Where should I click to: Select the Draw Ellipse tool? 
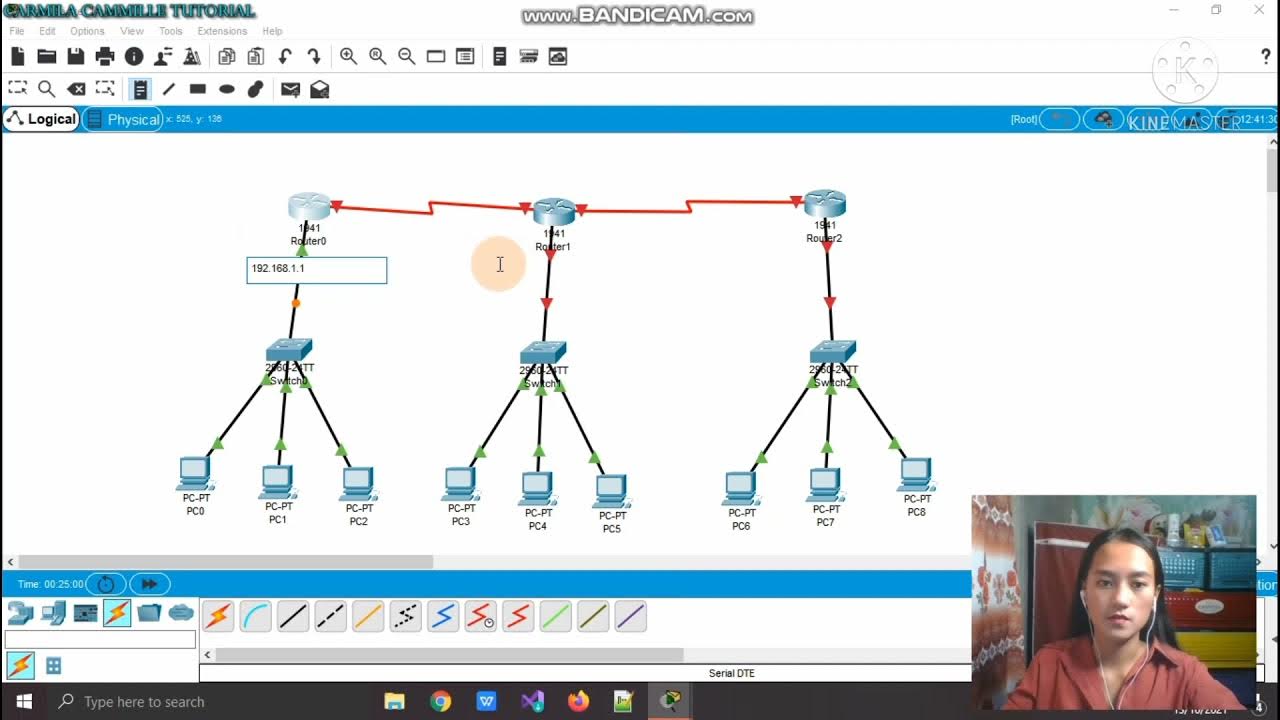pyautogui.click(x=227, y=89)
